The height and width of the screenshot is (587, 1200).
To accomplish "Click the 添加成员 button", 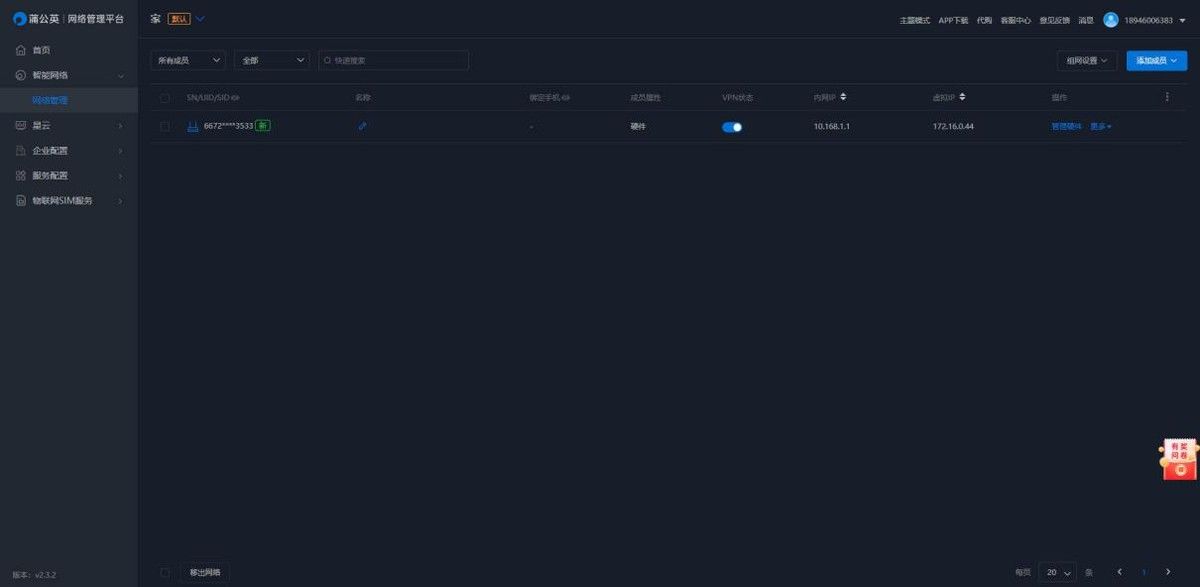I will pyautogui.click(x=1157, y=61).
